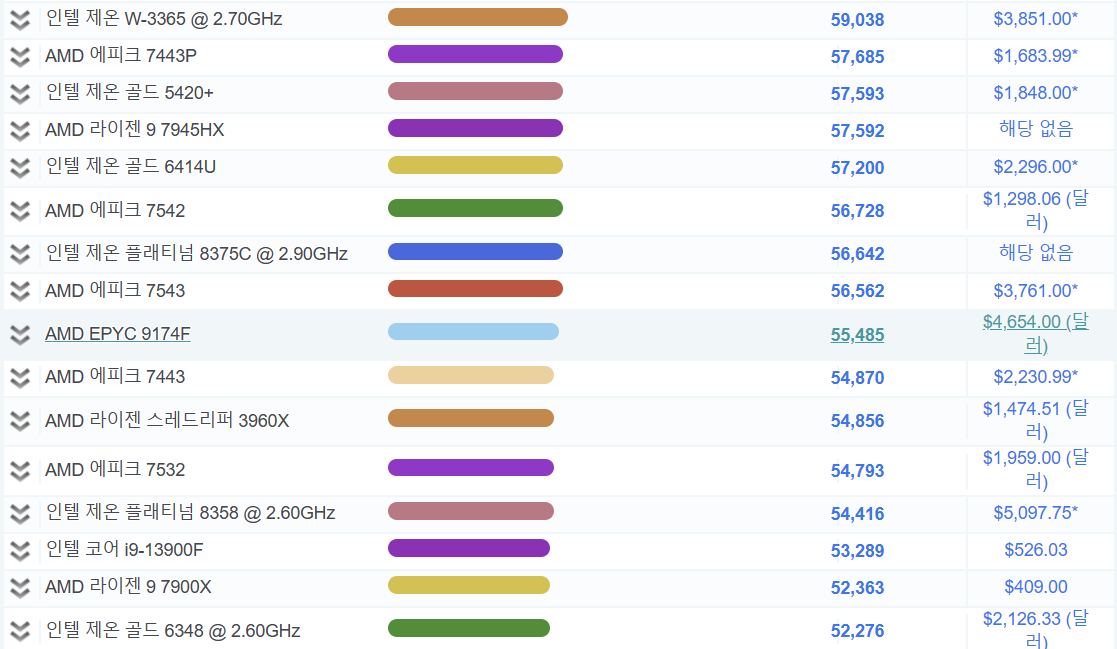Click the 57,685 benchmark score
1117x649 pixels.
[857, 57]
